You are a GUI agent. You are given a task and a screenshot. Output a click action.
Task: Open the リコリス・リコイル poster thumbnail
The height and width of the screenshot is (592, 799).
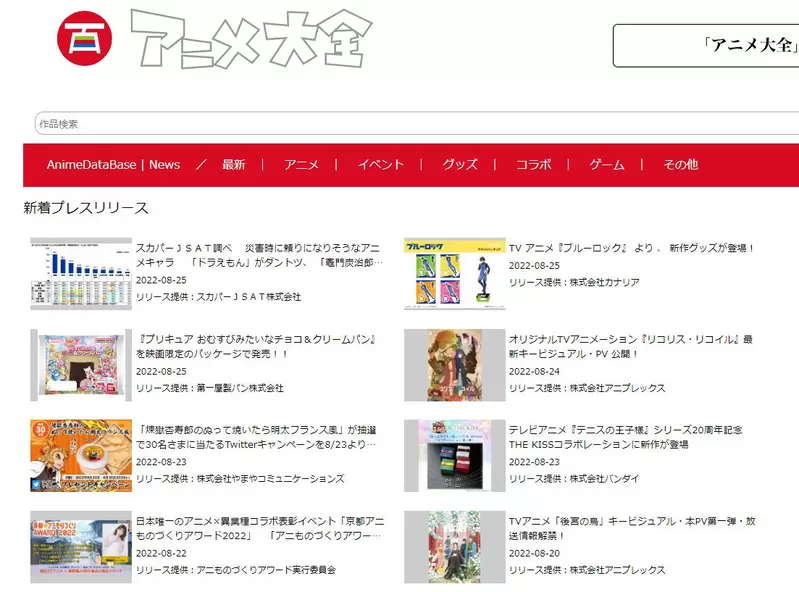click(x=455, y=365)
